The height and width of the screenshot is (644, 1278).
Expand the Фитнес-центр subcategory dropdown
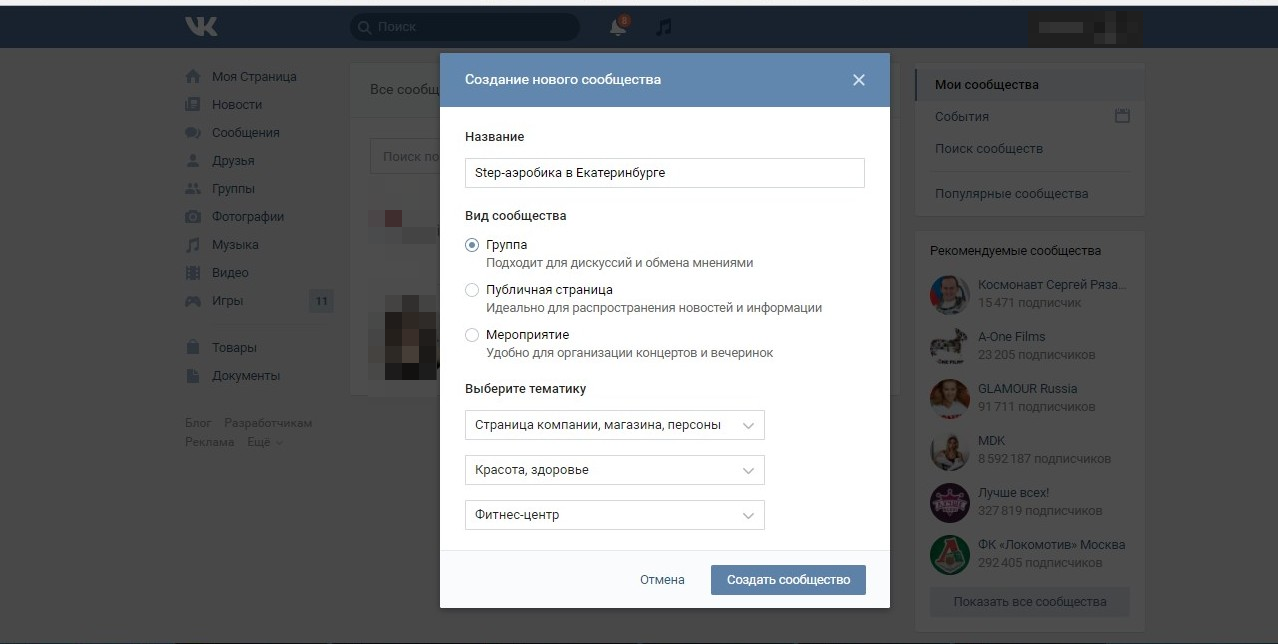point(614,515)
